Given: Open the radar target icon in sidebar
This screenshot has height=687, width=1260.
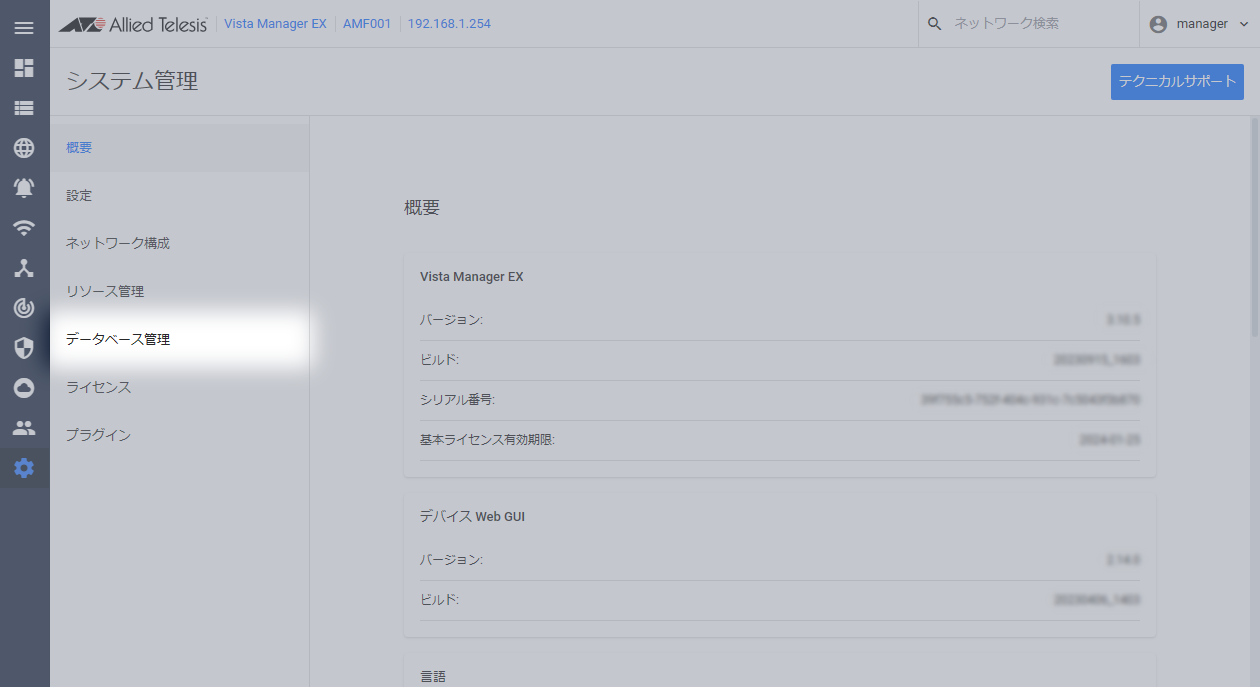Looking at the screenshot, I should pos(24,308).
